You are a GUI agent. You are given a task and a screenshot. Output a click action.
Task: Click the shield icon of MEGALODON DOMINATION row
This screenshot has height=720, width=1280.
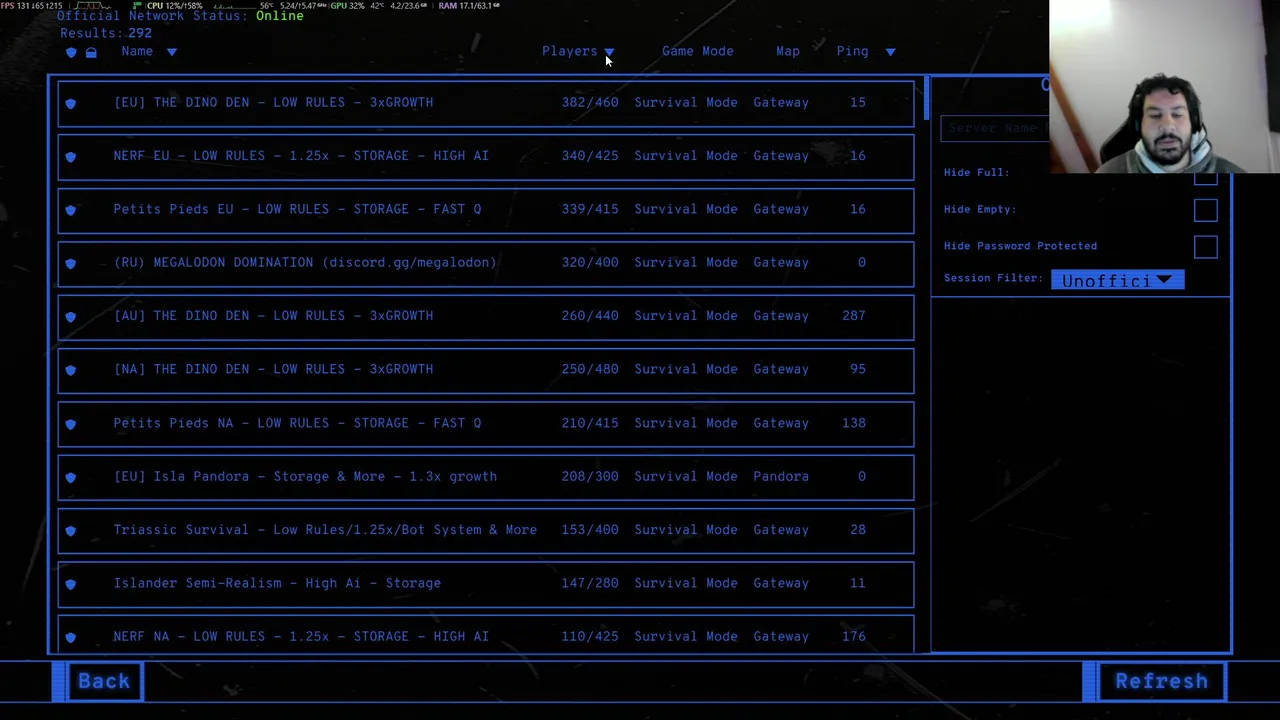[x=70, y=263]
